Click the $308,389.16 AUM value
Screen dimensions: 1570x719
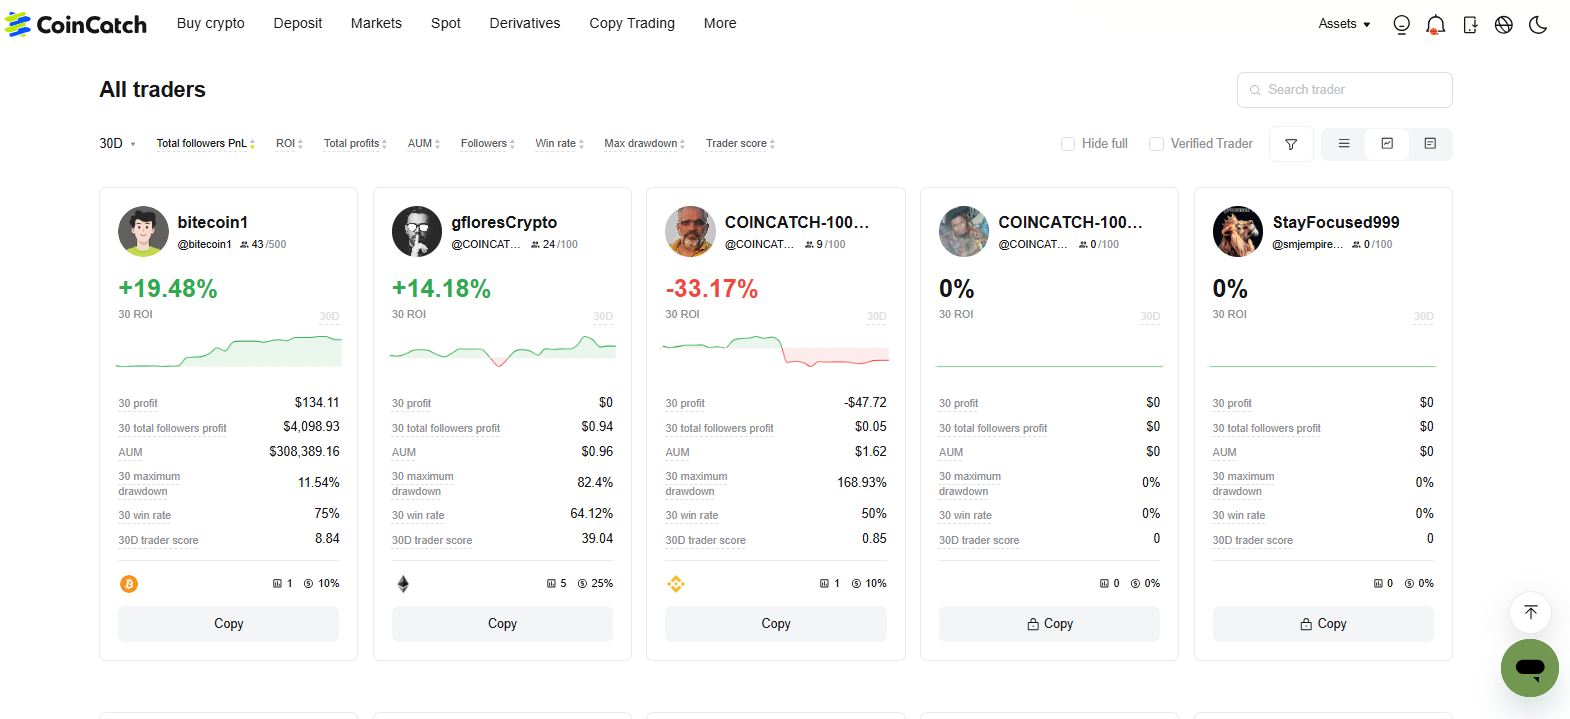pos(304,452)
